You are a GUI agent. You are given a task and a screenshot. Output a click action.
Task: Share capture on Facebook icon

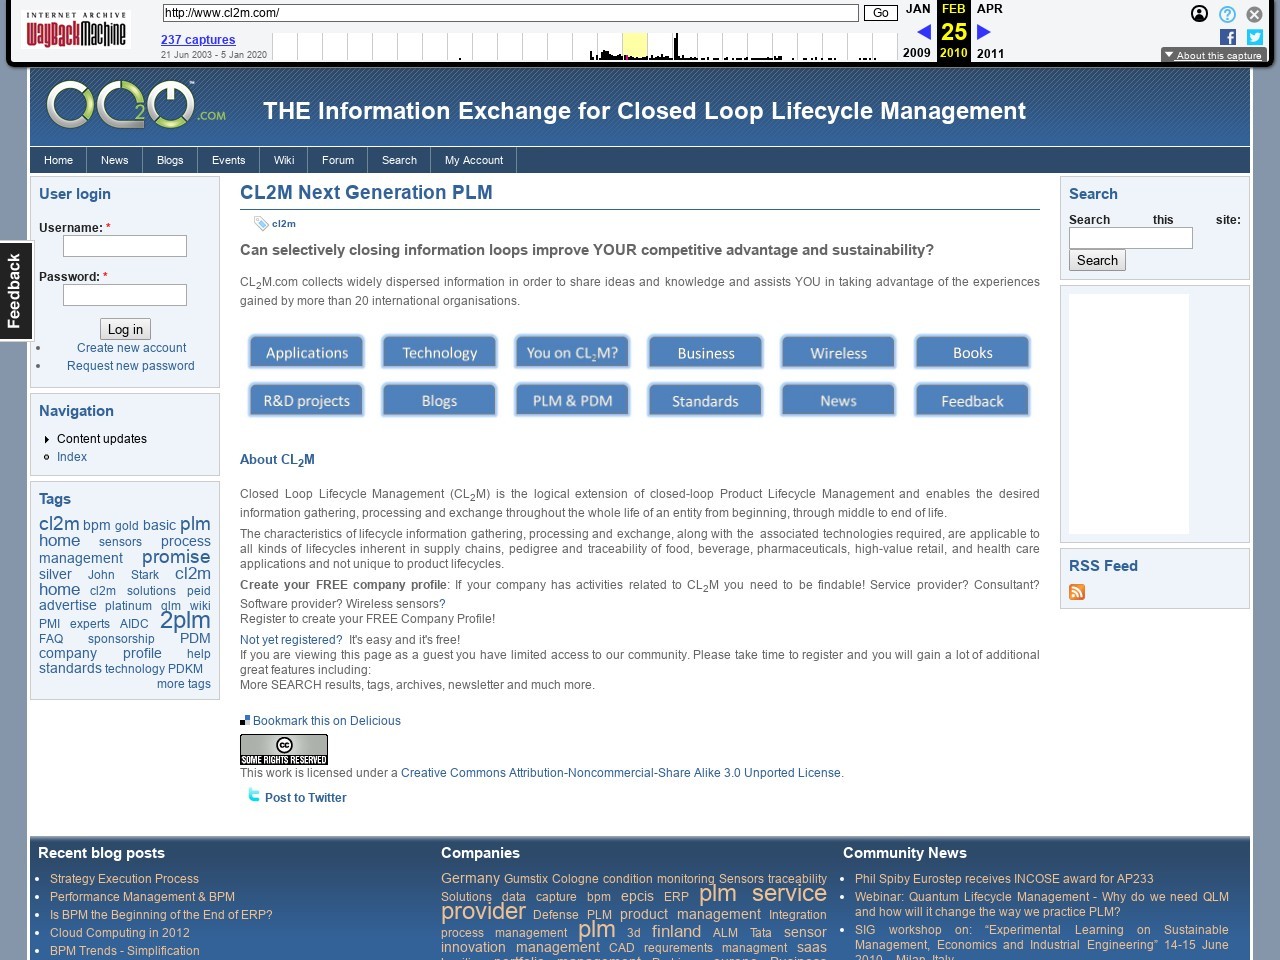pyautogui.click(x=1228, y=37)
